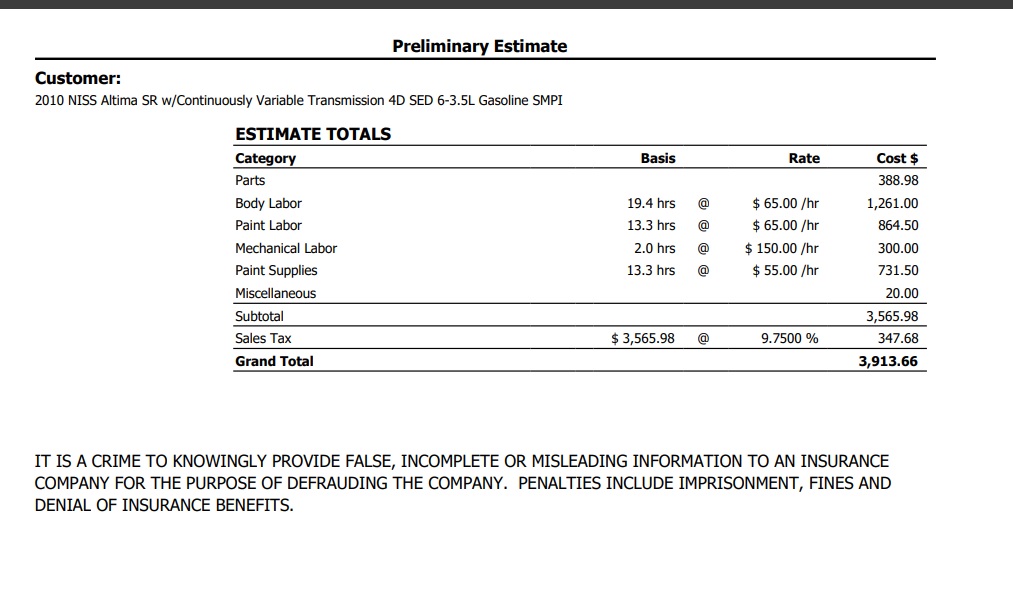The width and height of the screenshot is (1013, 590).
Task: Click the Basis column header
Action: (x=658, y=158)
